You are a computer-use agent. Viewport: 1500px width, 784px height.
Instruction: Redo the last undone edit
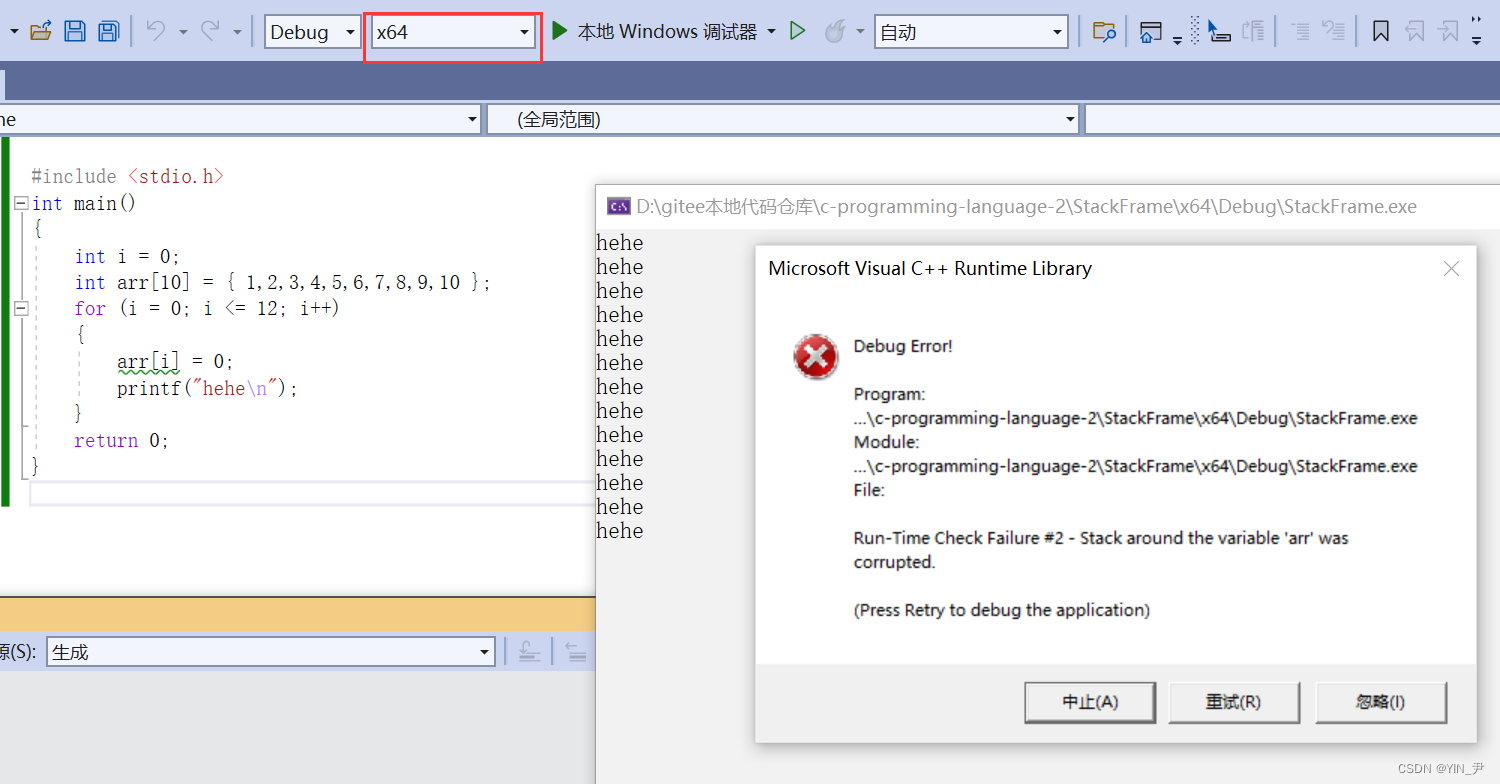[210, 31]
